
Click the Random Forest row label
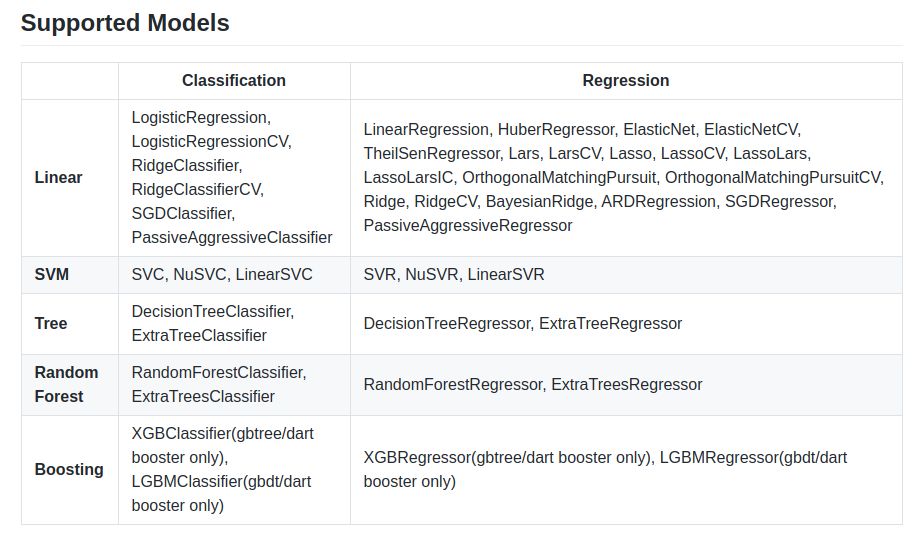(x=66, y=384)
